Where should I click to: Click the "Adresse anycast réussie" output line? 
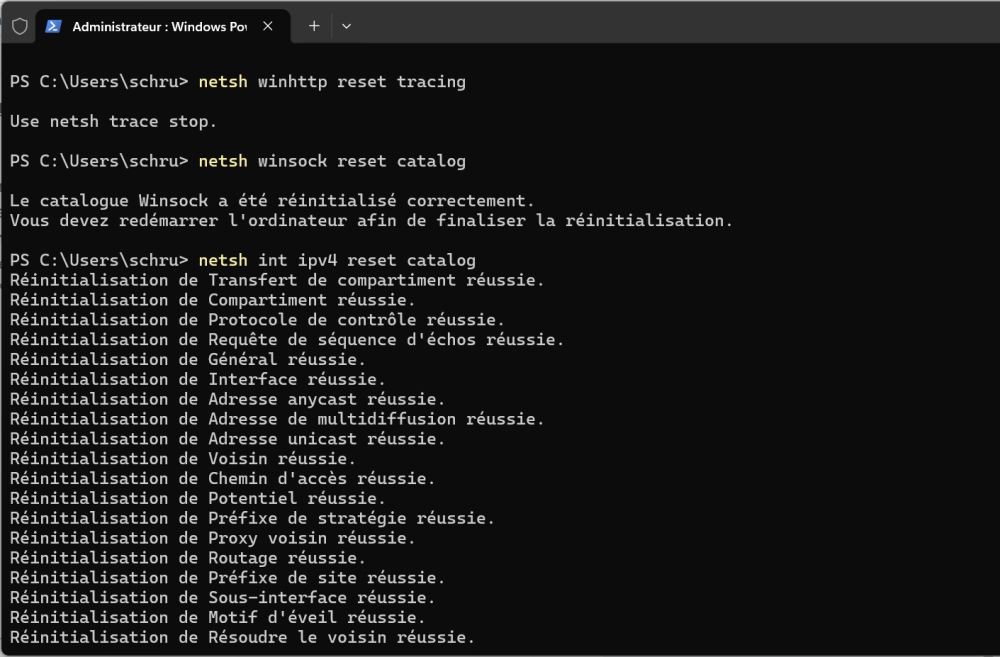[228, 399]
